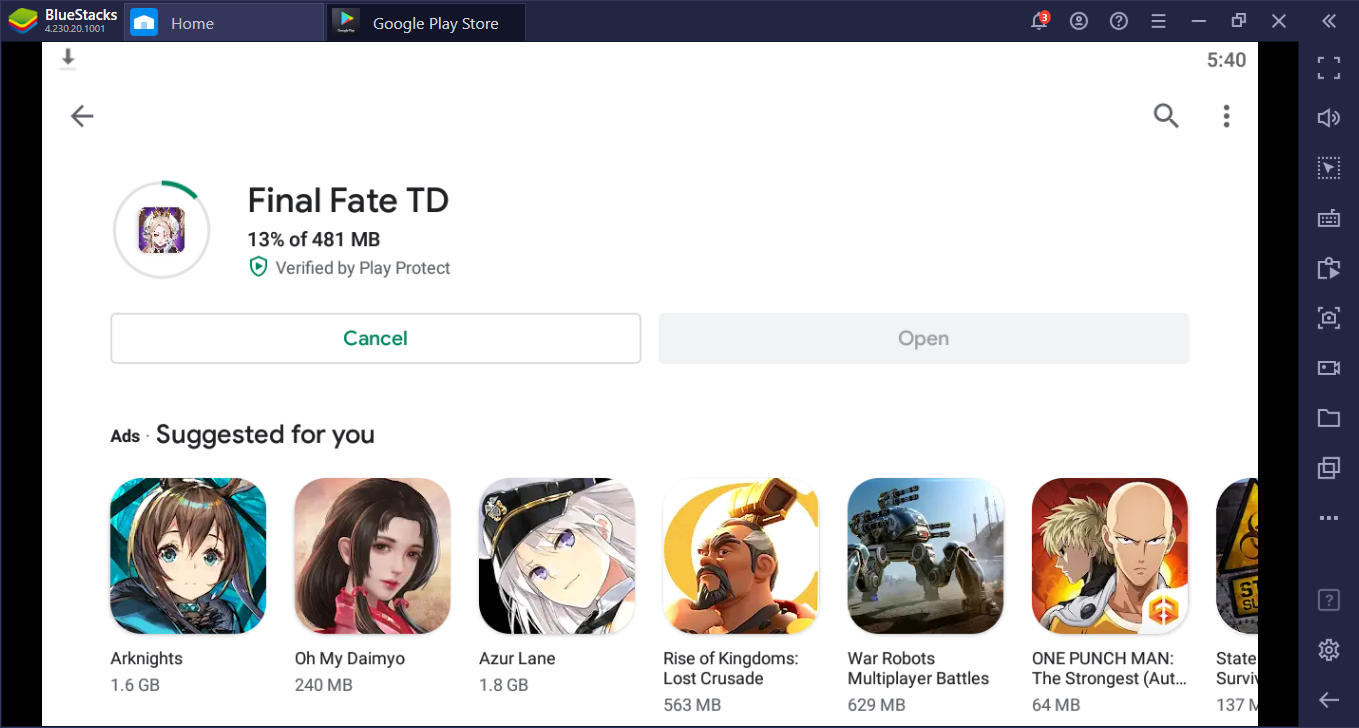Click the BlueStacks logo
1359x728 pixels.
coord(23,21)
